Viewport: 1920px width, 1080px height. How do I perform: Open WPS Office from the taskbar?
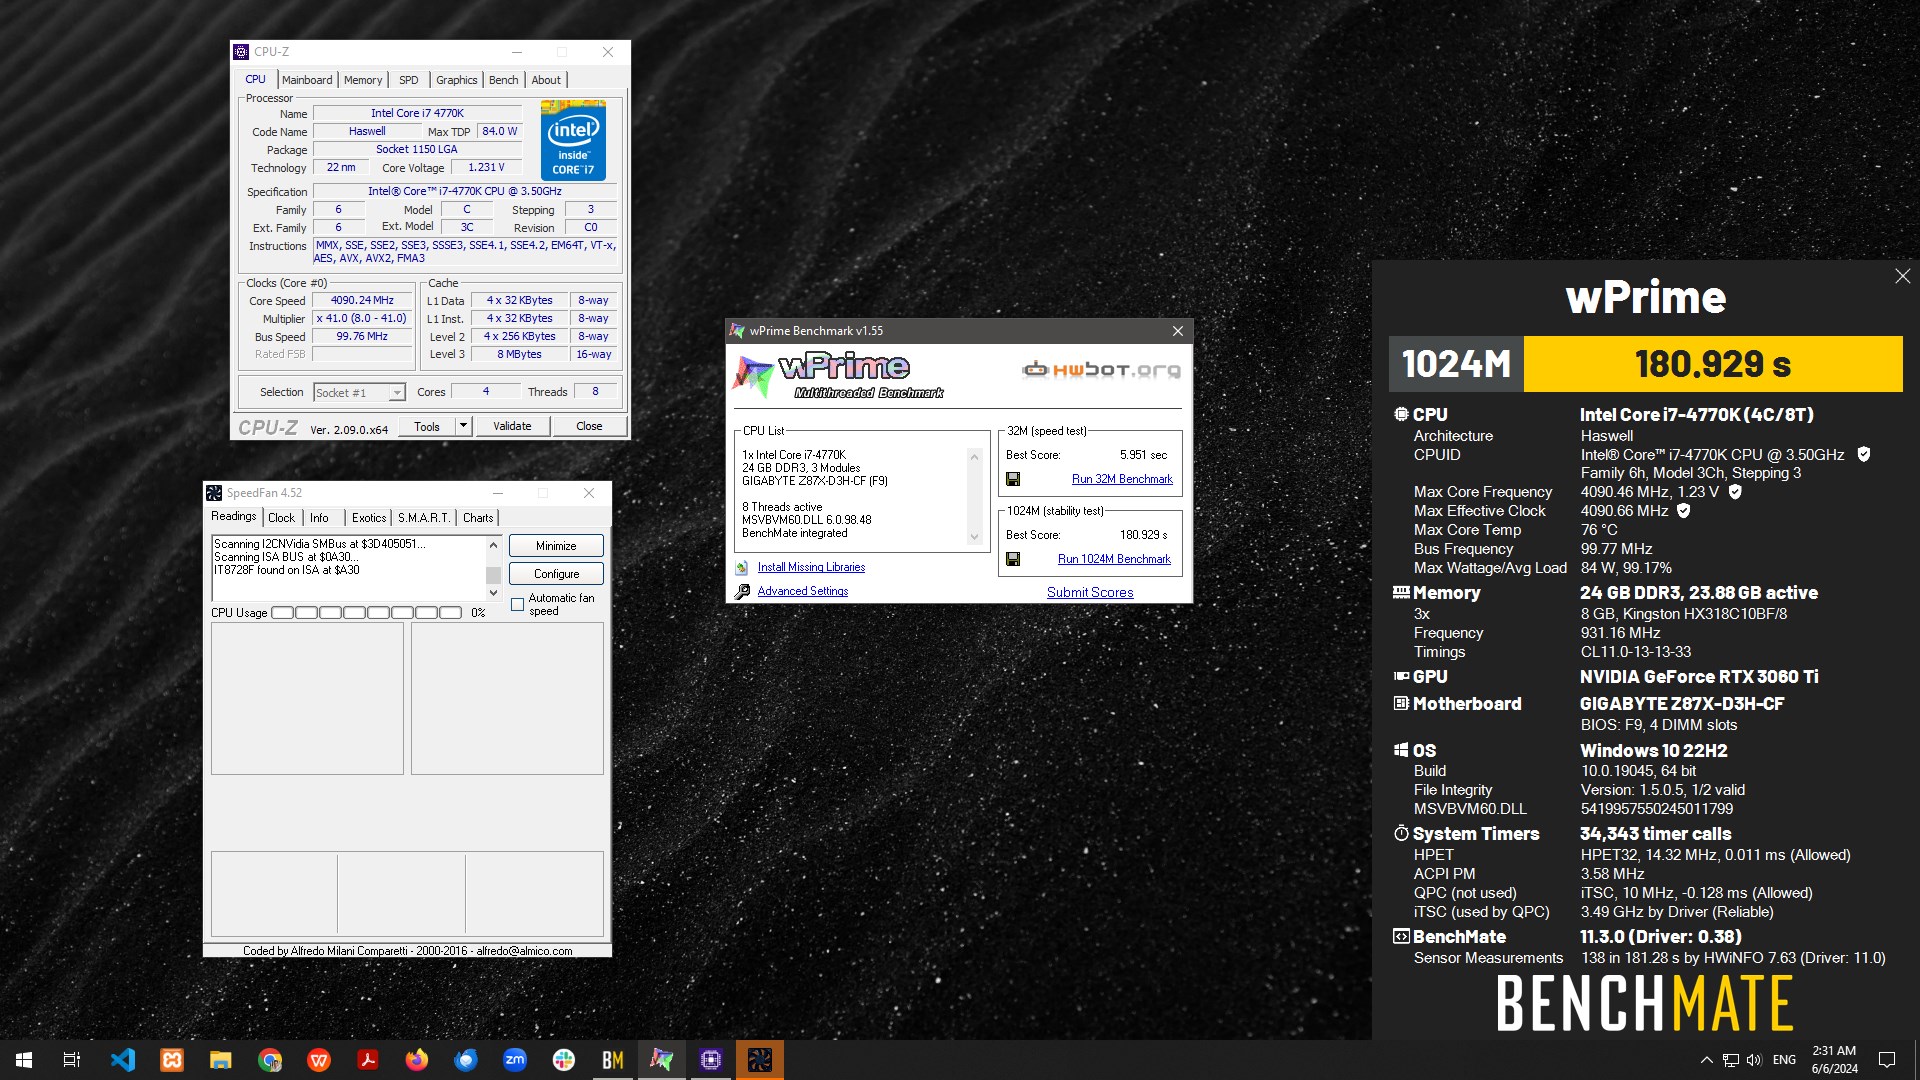pos(319,1060)
